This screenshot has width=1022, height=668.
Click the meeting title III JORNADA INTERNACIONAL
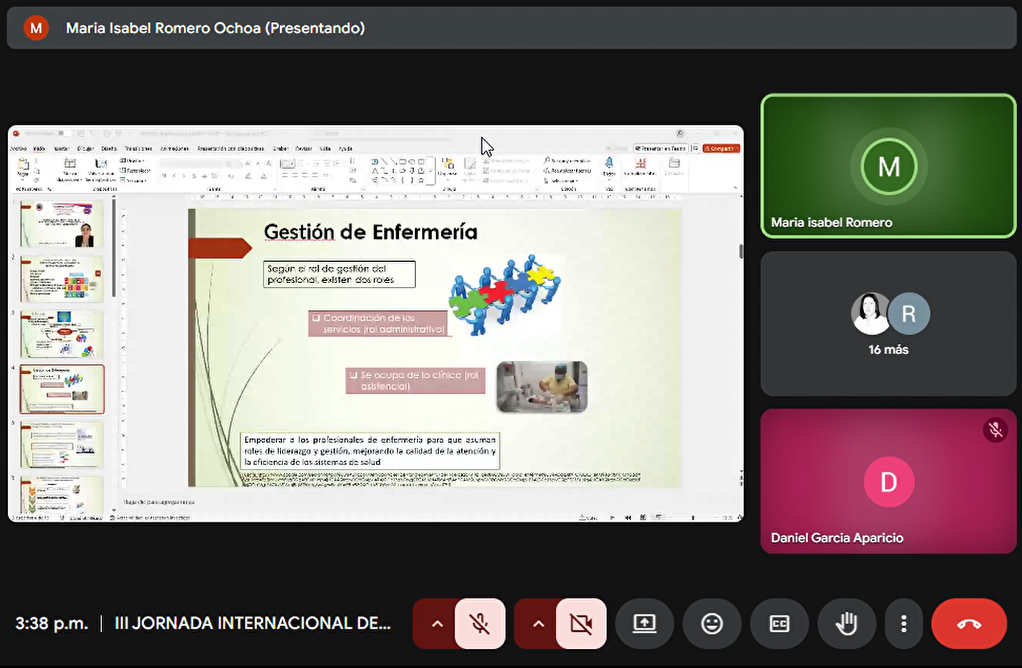point(253,623)
